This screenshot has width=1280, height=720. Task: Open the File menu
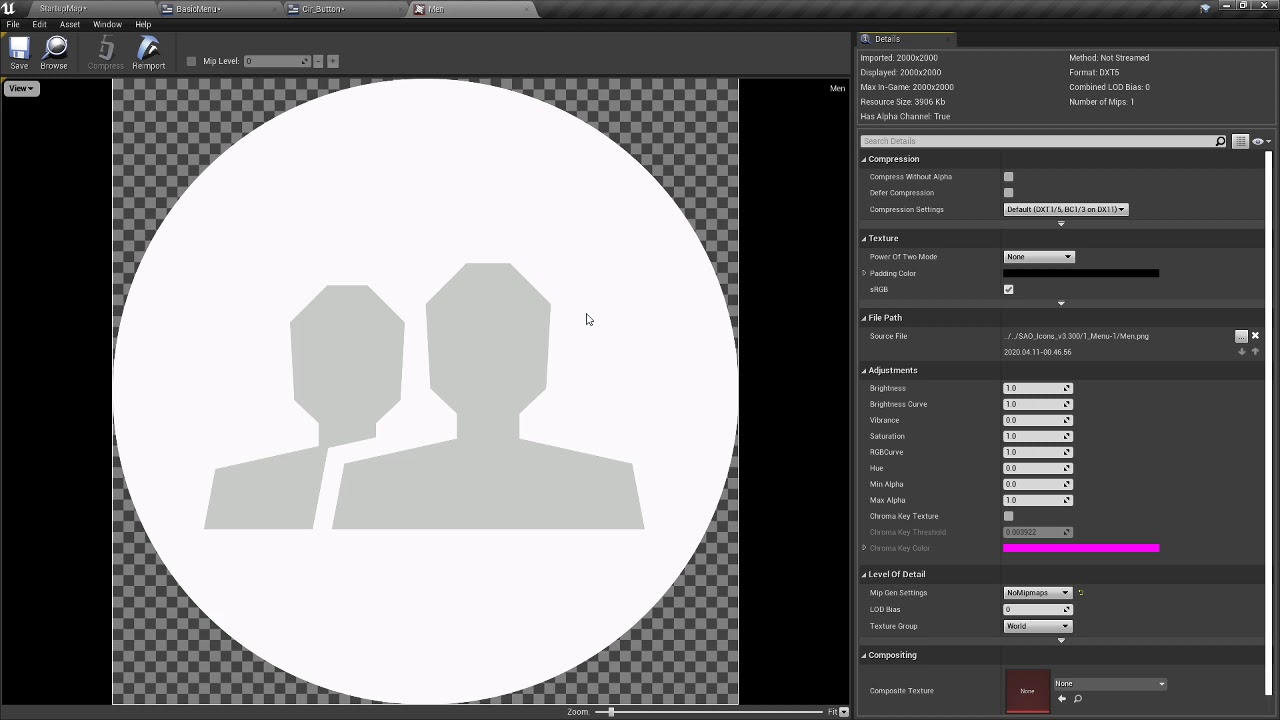[13, 24]
